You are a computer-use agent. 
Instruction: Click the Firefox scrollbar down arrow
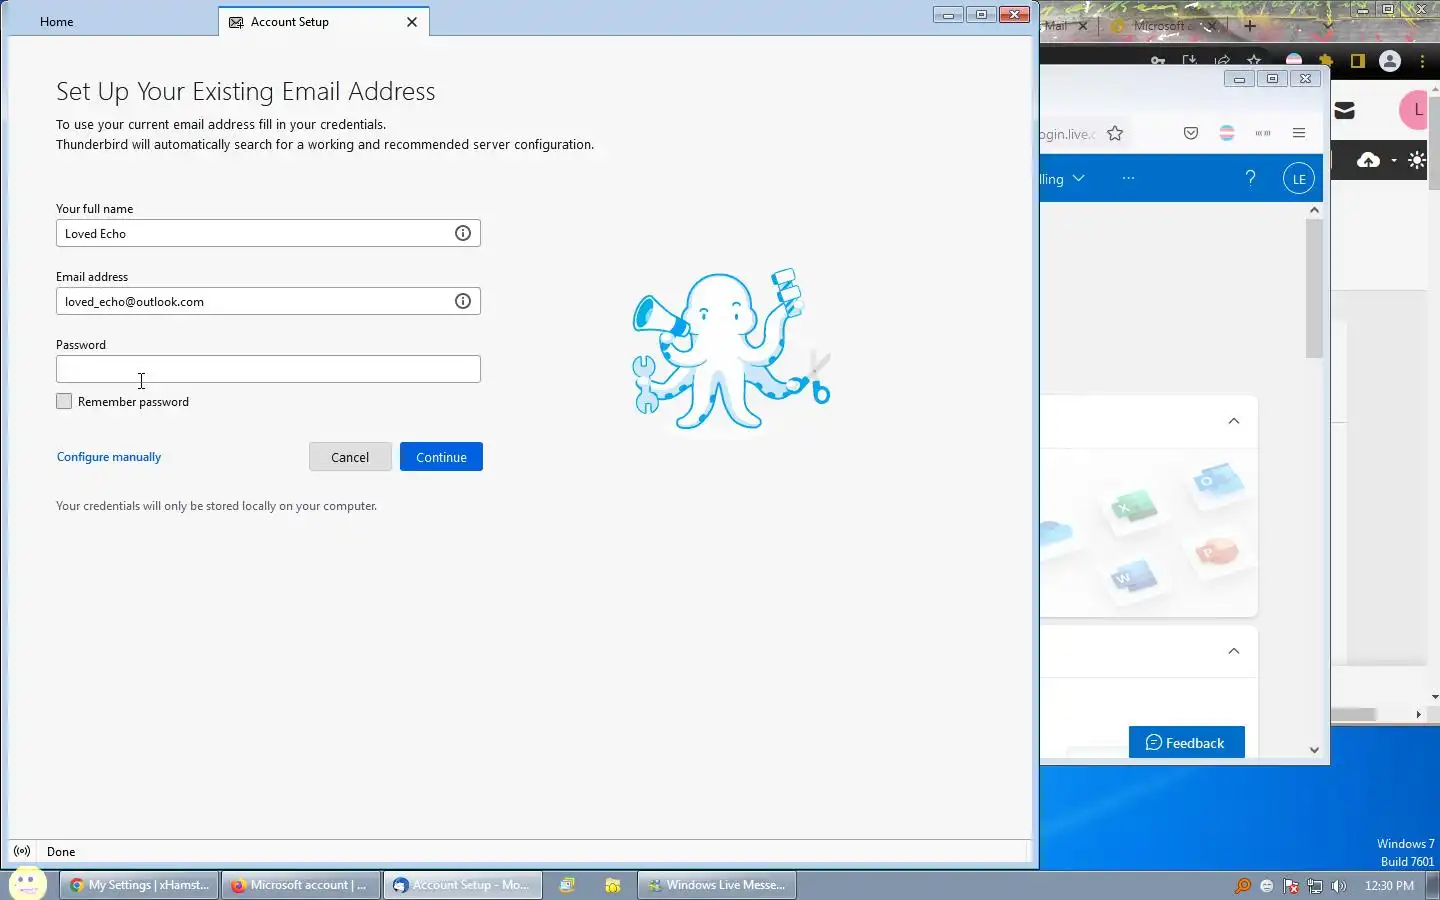1314,750
